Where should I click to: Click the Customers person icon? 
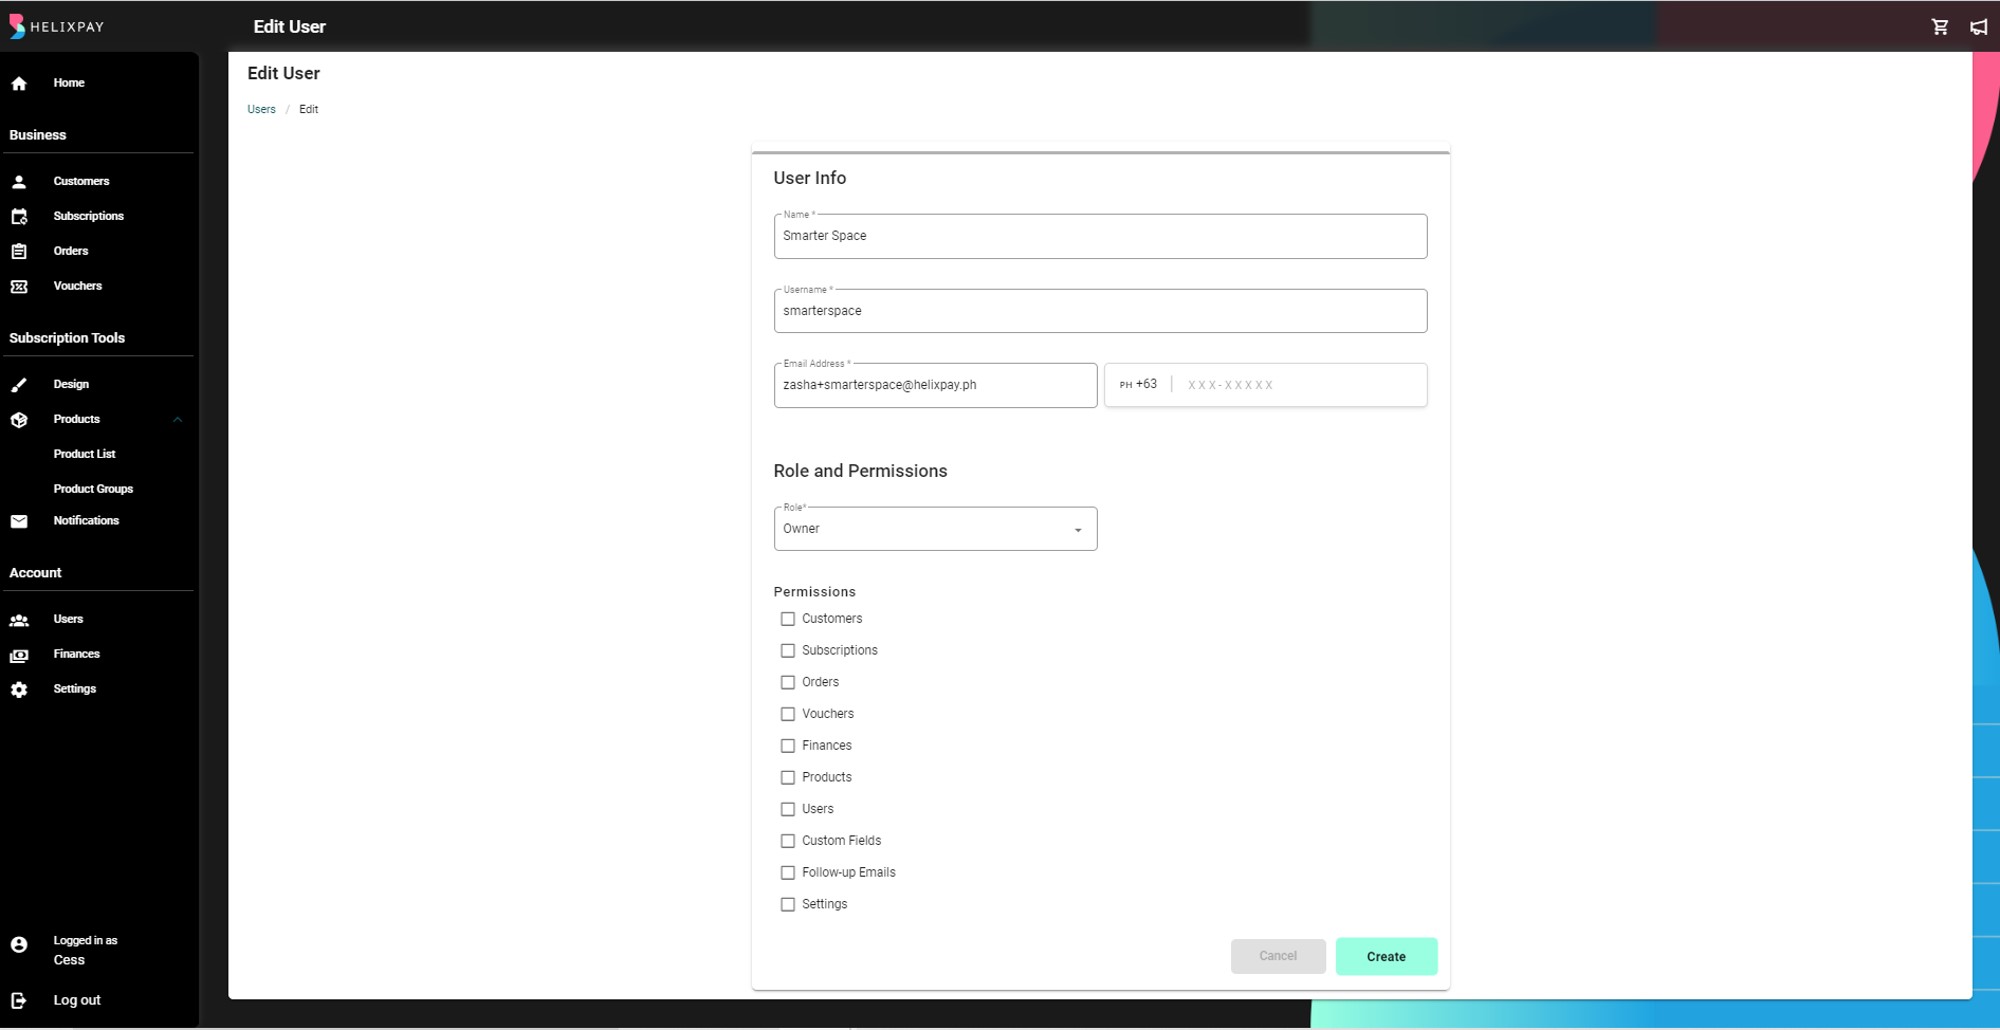pos(19,181)
